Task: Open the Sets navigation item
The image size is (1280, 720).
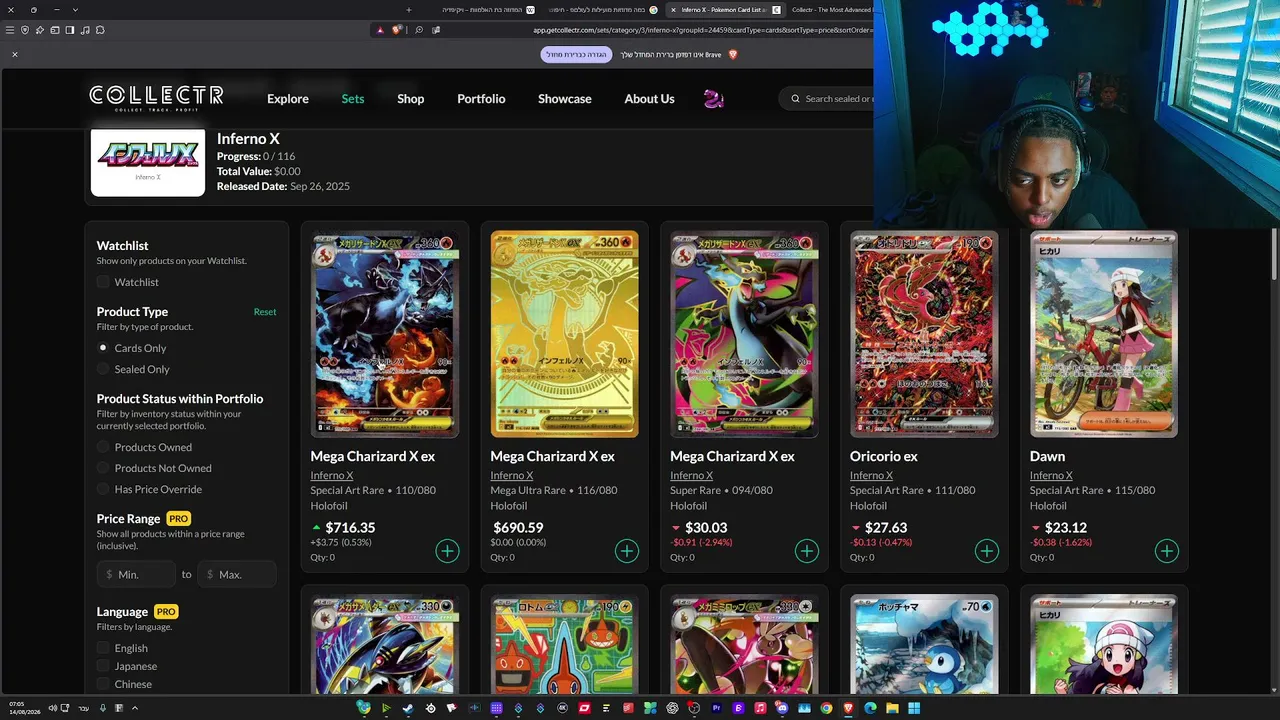Action: point(353,99)
